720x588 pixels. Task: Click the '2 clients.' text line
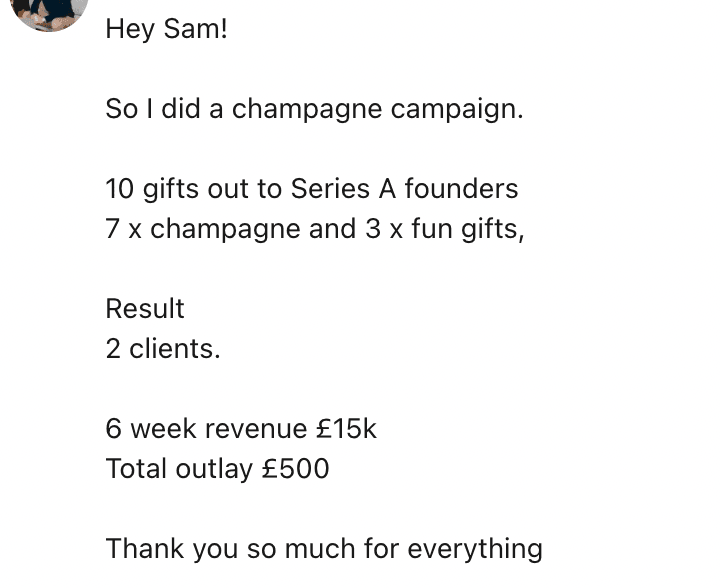163,348
